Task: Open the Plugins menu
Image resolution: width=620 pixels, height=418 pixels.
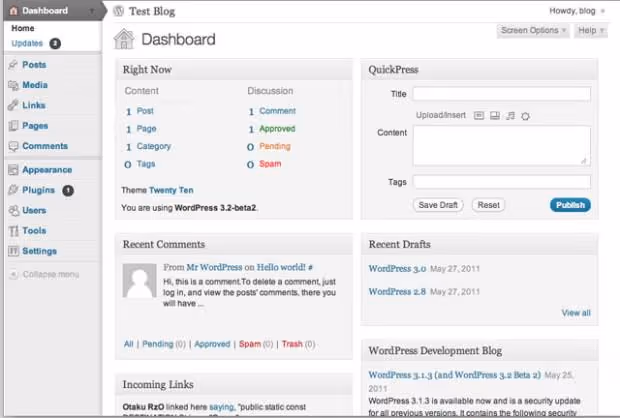Action: (x=38, y=190)
